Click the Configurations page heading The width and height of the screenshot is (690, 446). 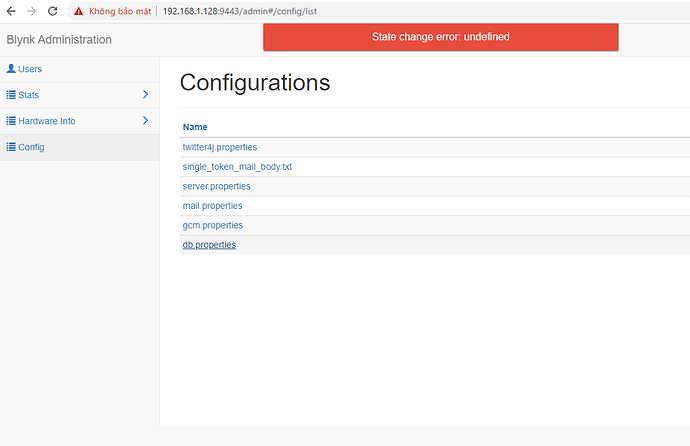(x=255, y=82)
